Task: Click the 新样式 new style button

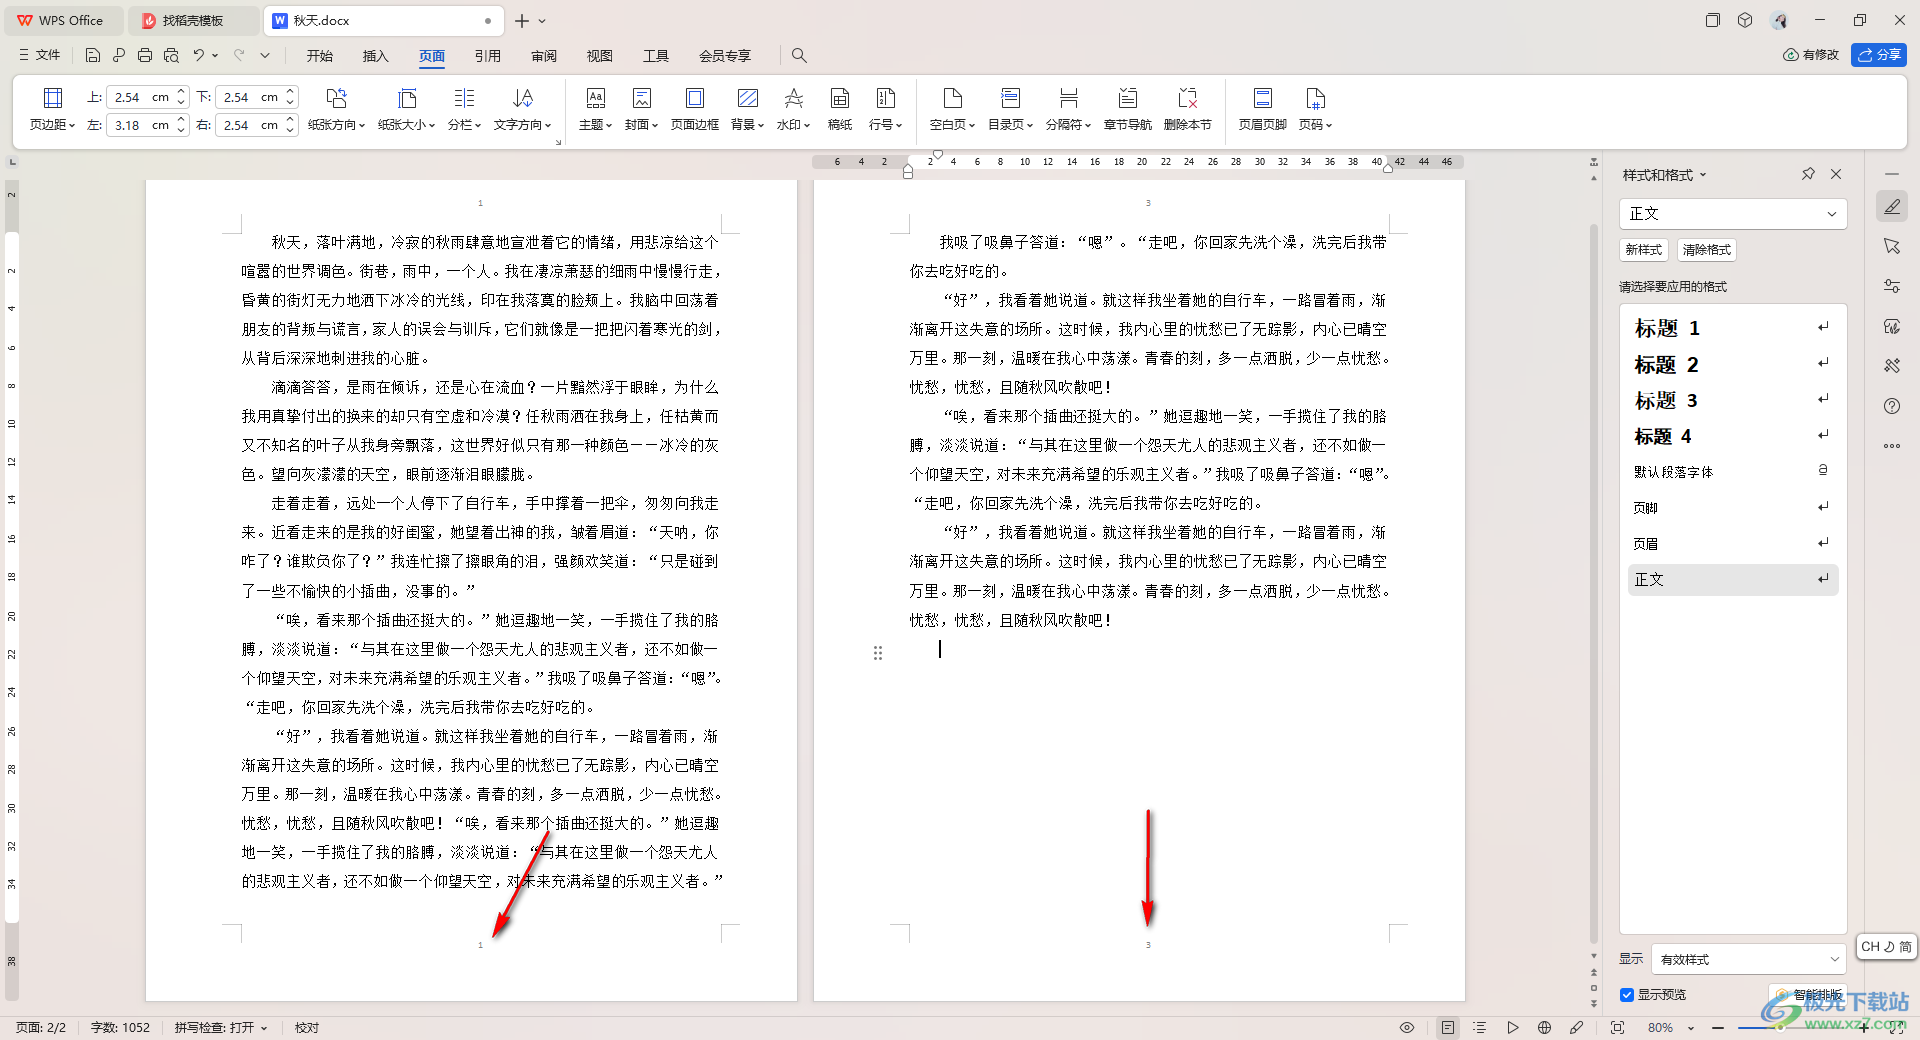Action: pos(1643,250)
